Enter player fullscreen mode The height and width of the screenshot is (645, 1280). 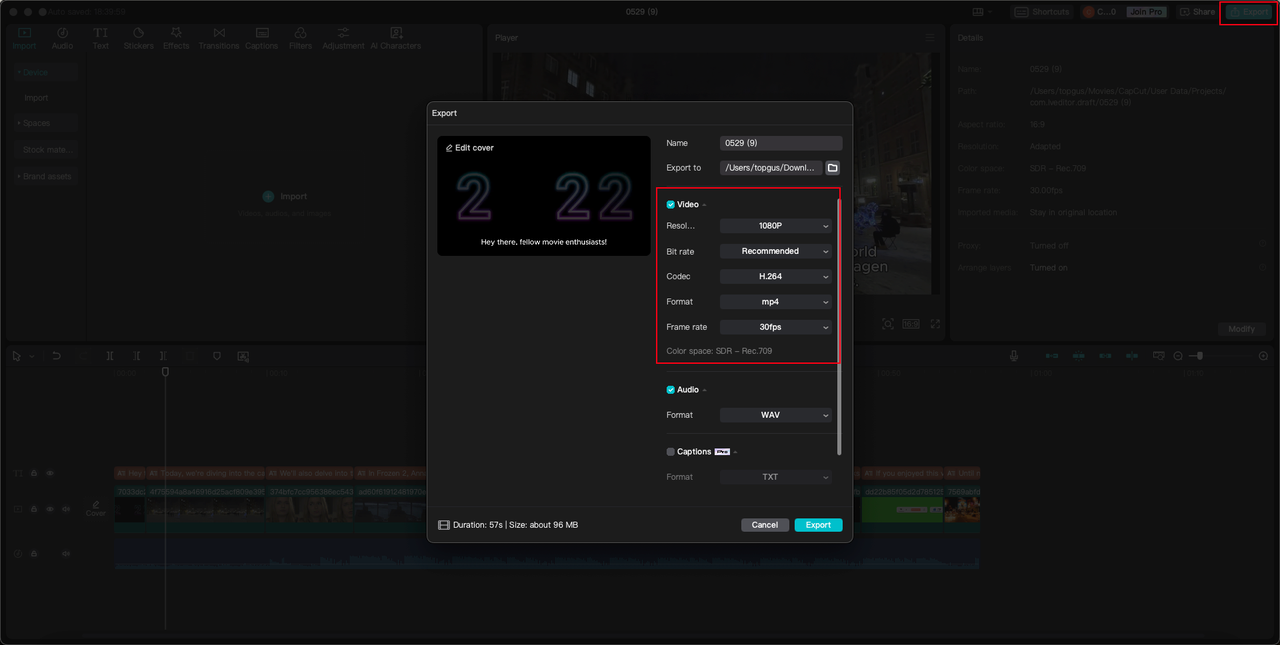click(x=936, y=324)
